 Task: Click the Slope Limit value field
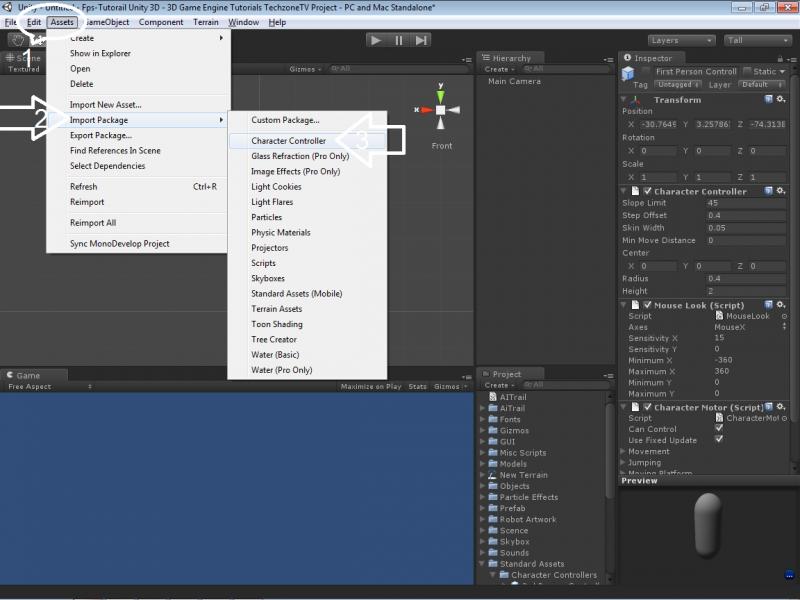(x=745, y=203)
